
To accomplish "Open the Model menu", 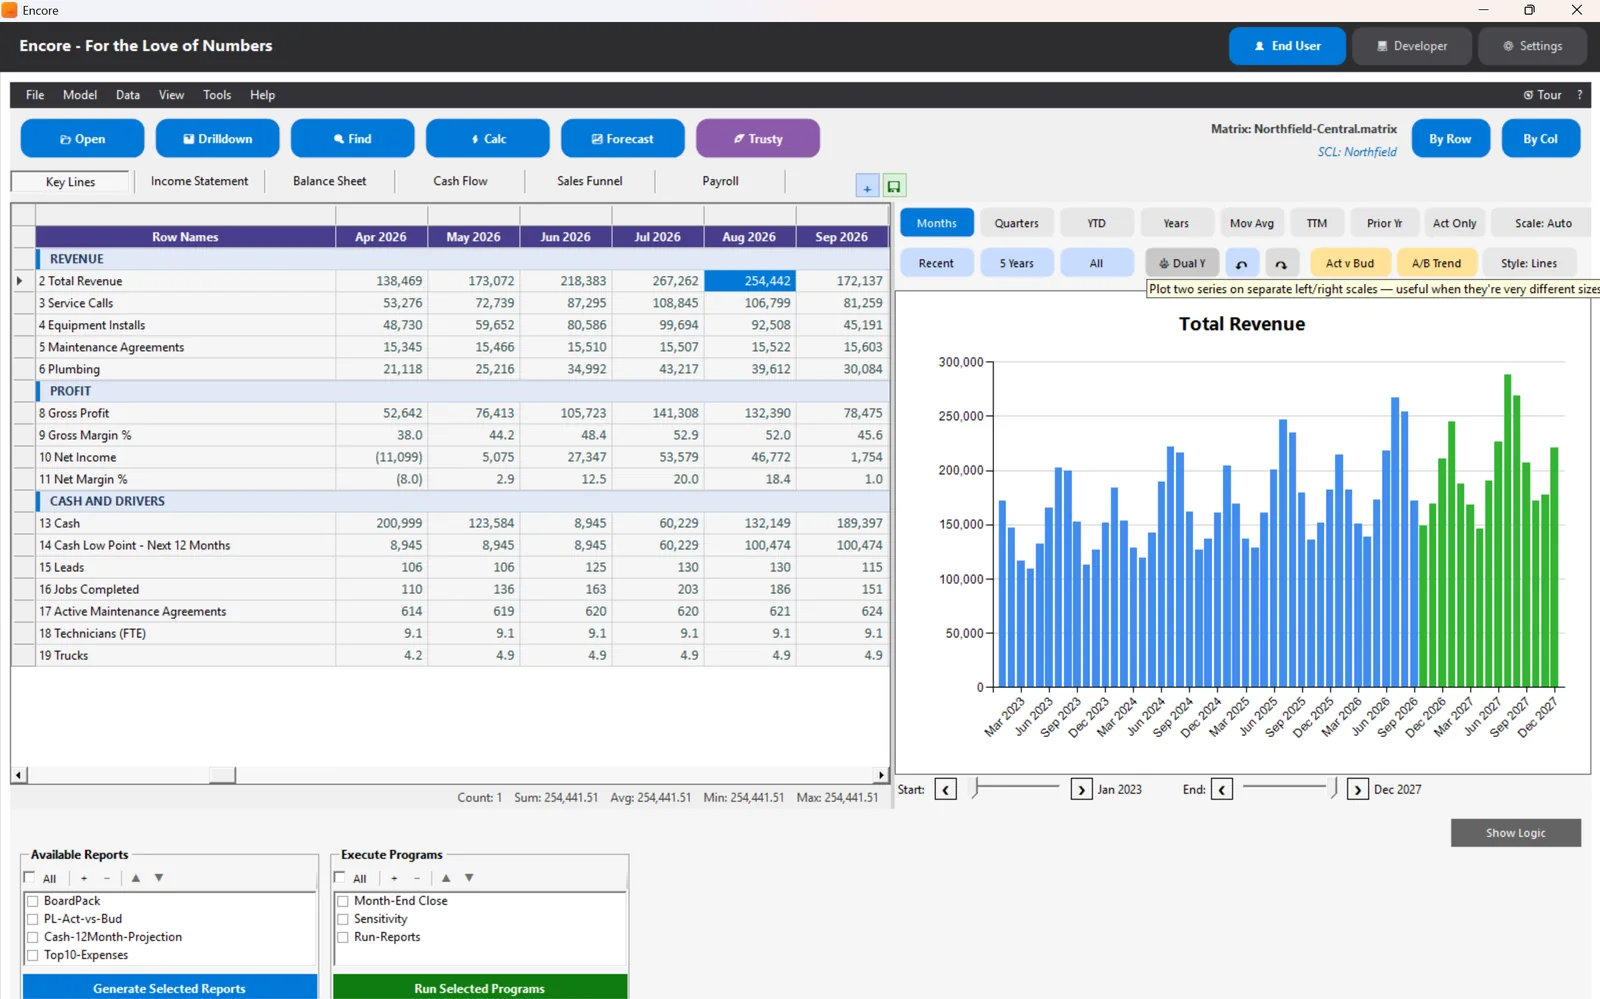I will point(80,95).
